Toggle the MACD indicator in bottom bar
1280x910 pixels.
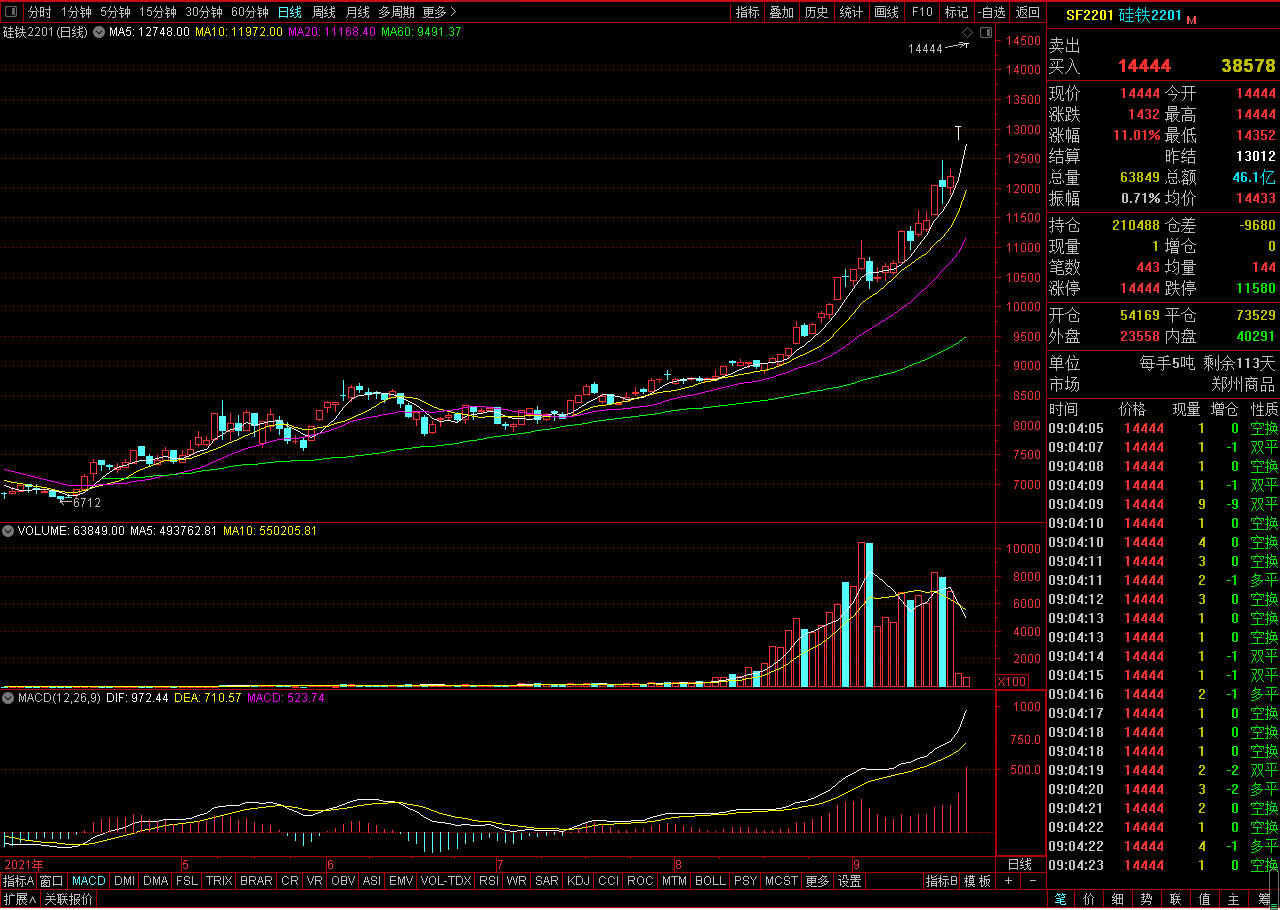click(x=88, y=881)
